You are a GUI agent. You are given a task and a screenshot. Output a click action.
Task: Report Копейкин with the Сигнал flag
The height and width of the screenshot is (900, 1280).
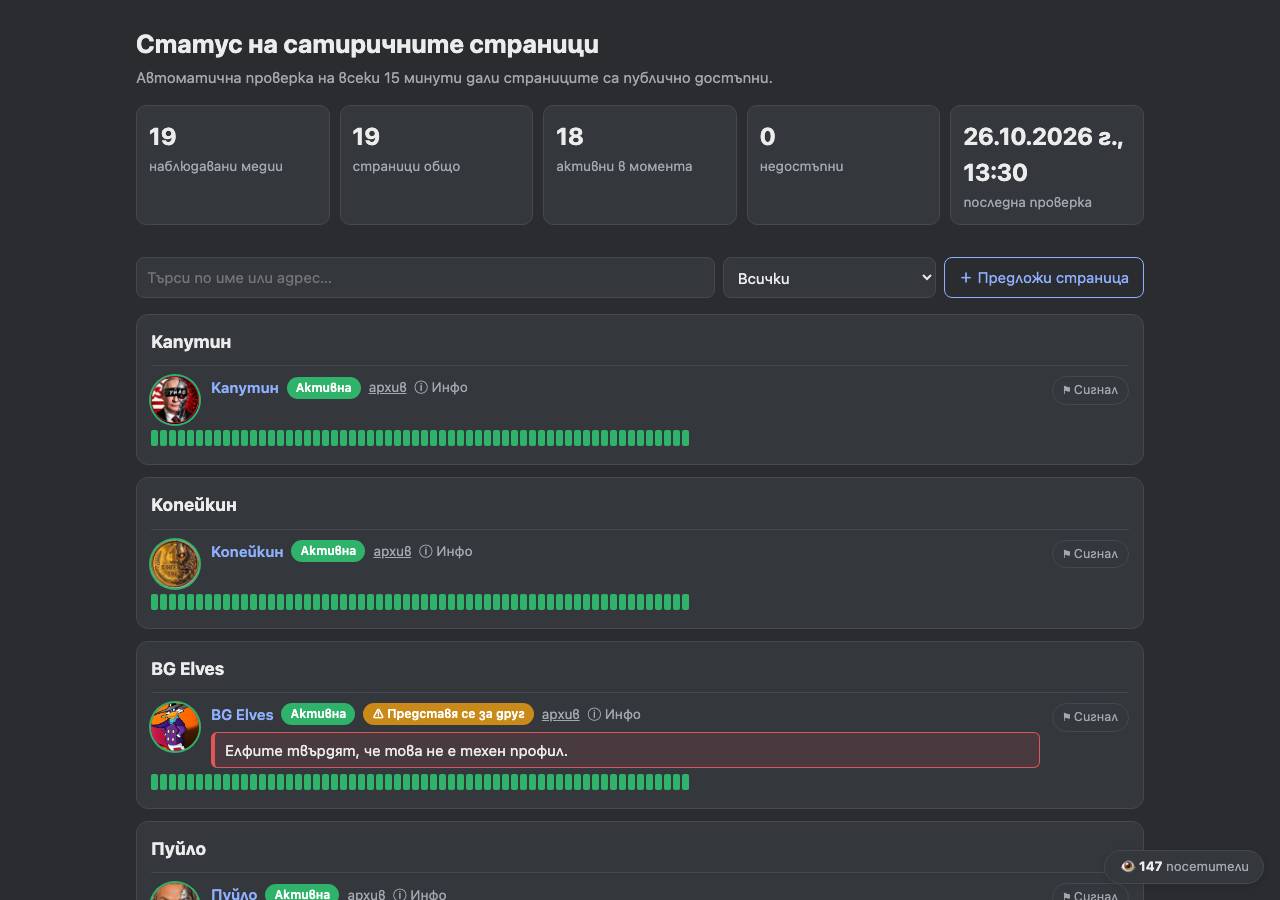click(x=1090, y=554)
